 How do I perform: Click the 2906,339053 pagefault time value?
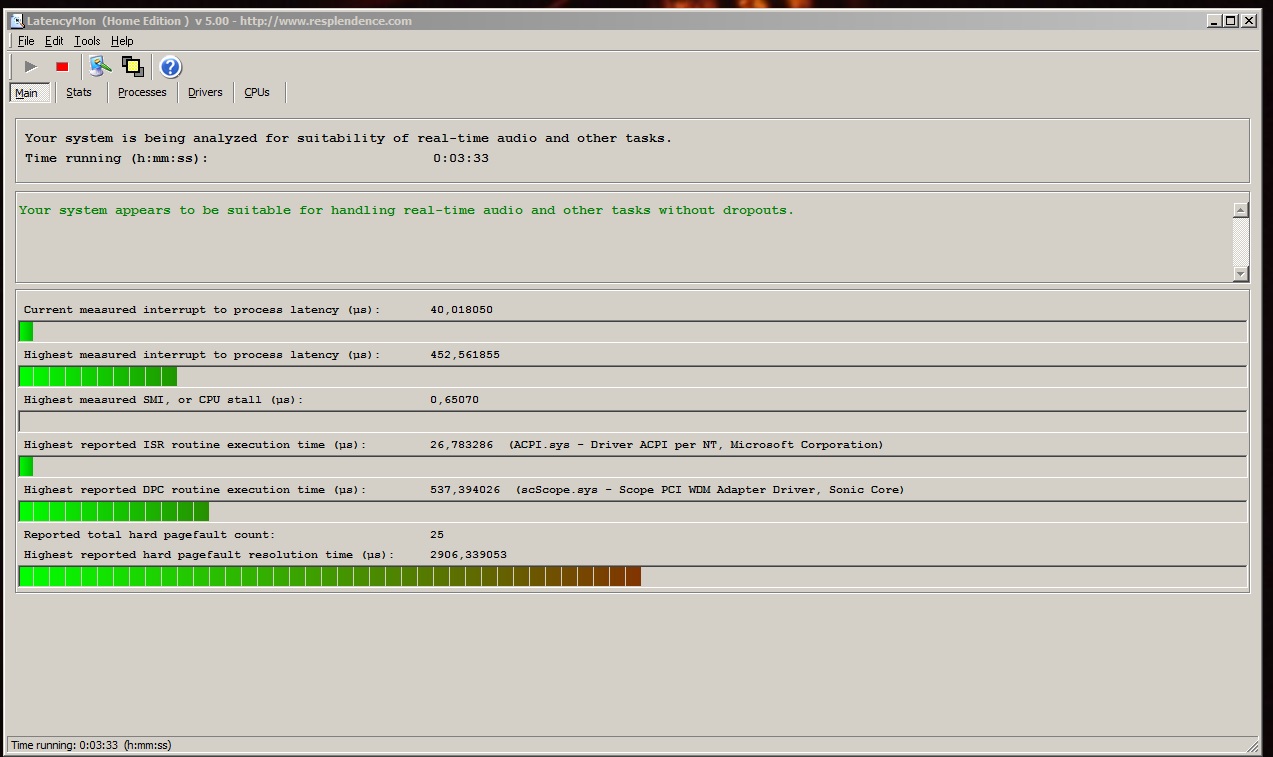pos(468,555)
